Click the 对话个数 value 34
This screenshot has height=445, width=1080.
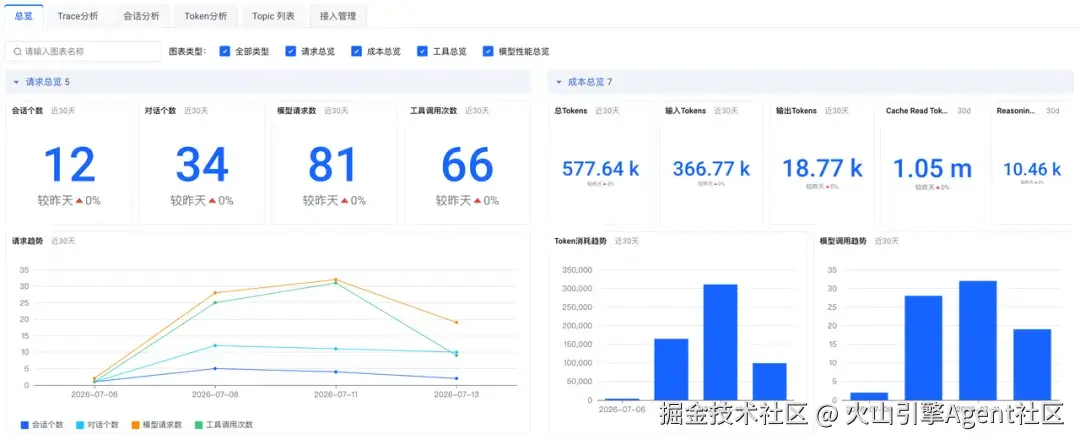click(x=202, y=165)
